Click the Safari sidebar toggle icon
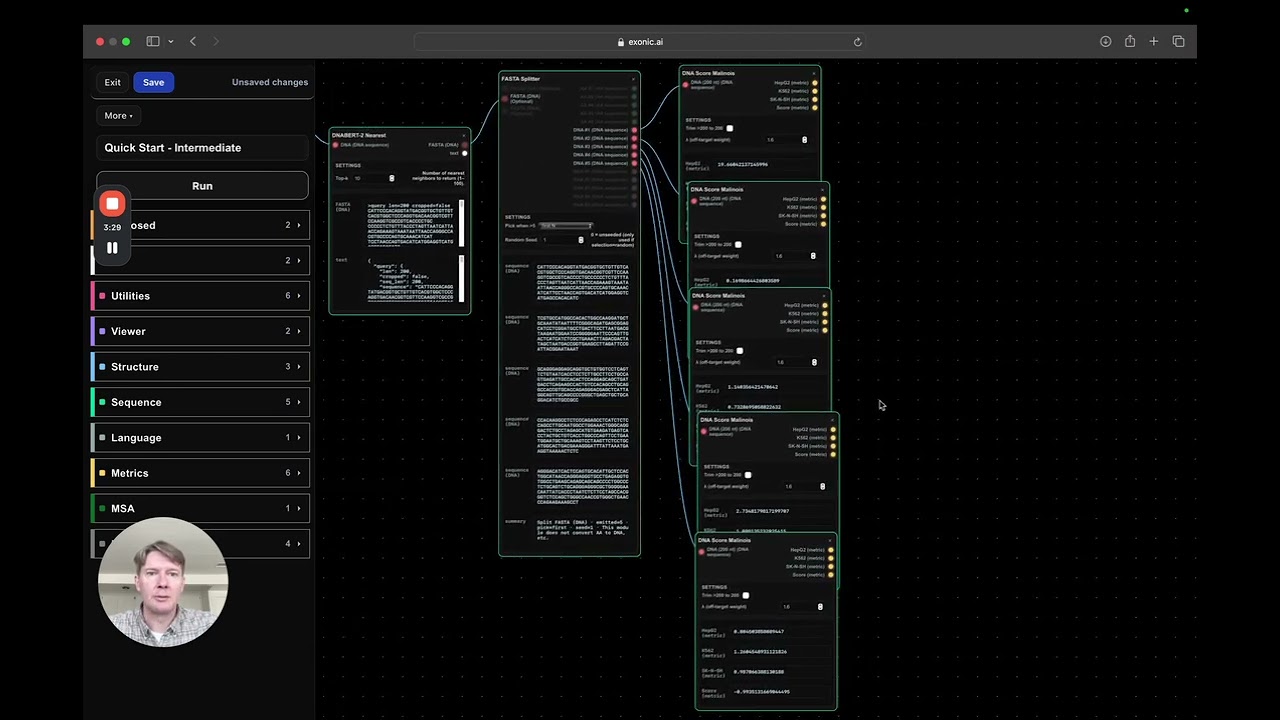The width and height of the screenshot is (1280, 720). tap(153, 42)
